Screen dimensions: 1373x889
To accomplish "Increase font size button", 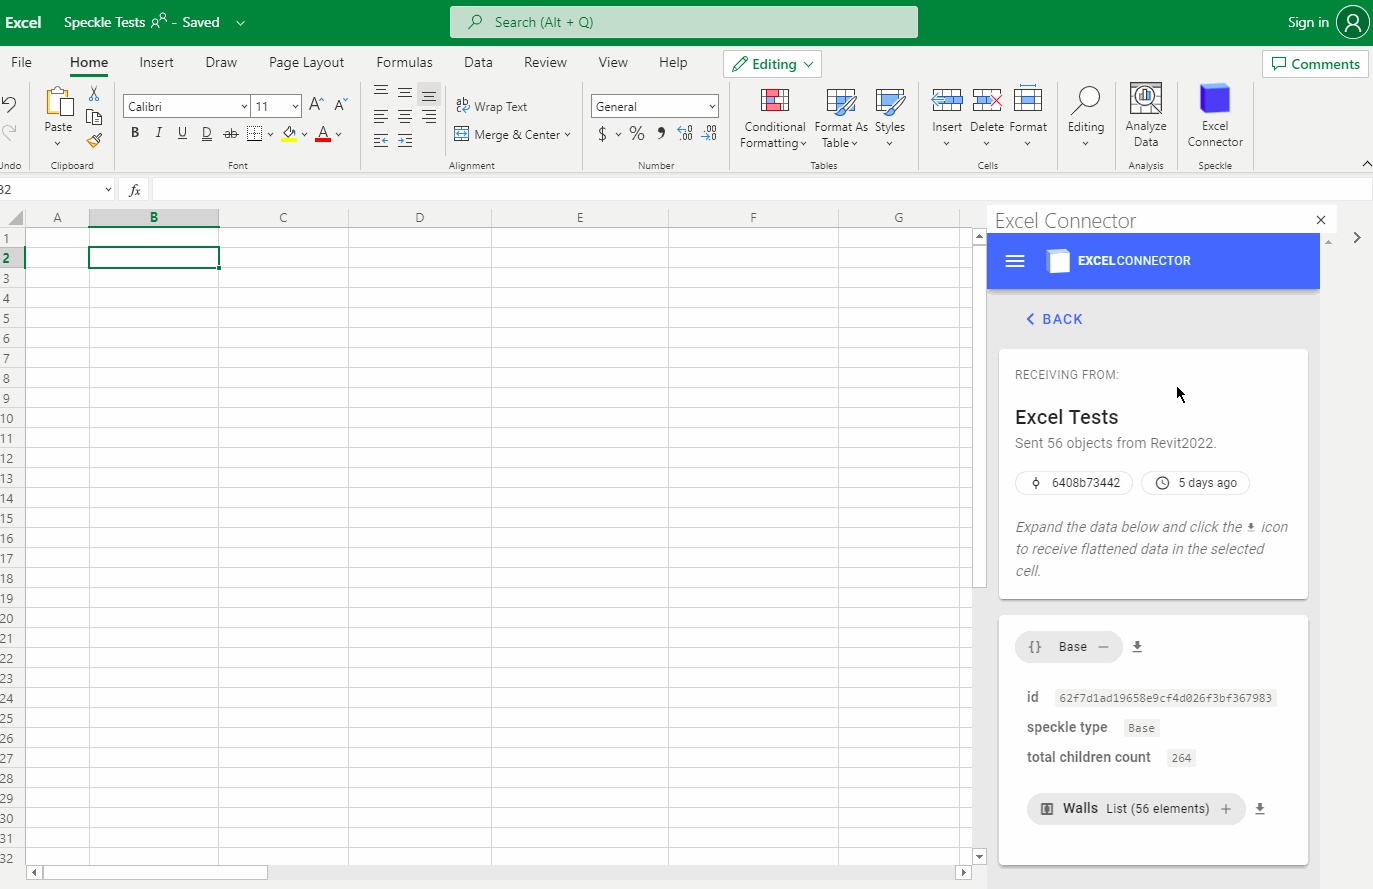I will point(316,104).
